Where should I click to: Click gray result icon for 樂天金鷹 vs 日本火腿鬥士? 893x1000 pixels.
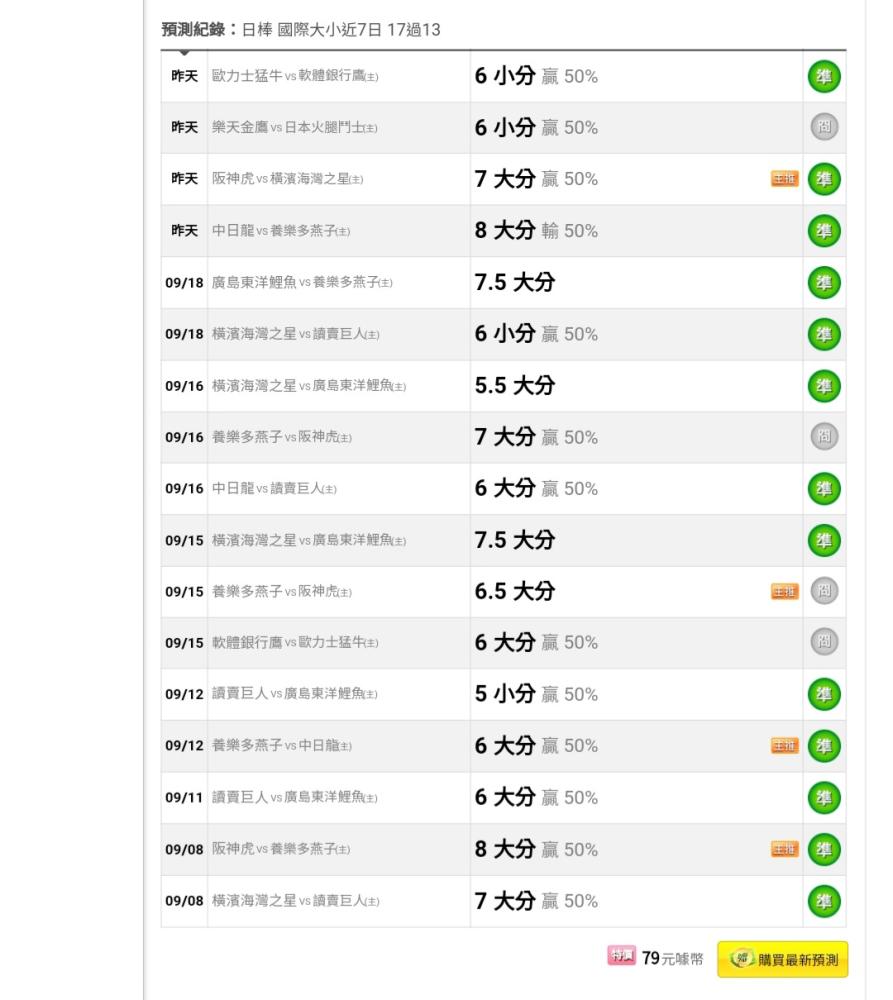824,128
